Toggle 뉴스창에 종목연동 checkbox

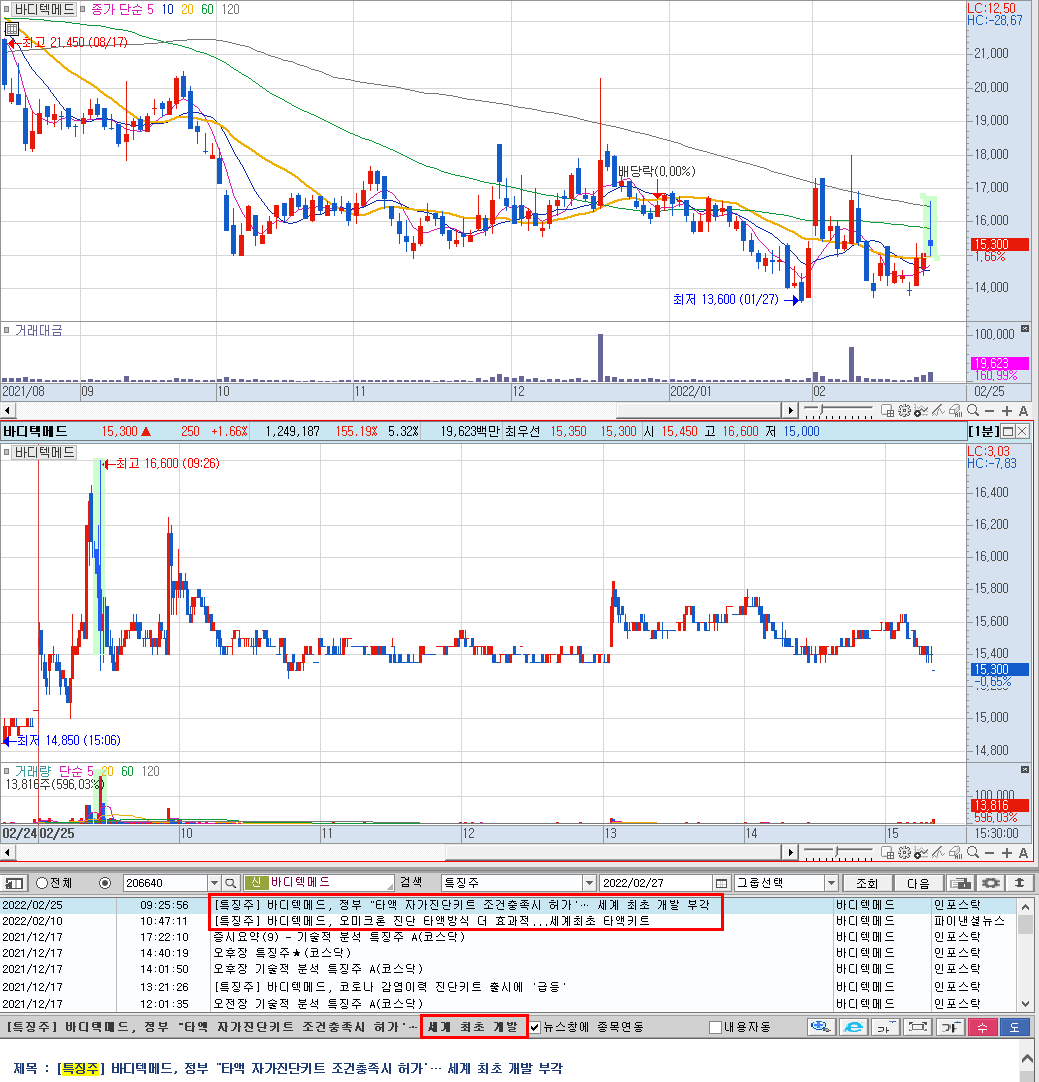click(x=535, y=1027)
